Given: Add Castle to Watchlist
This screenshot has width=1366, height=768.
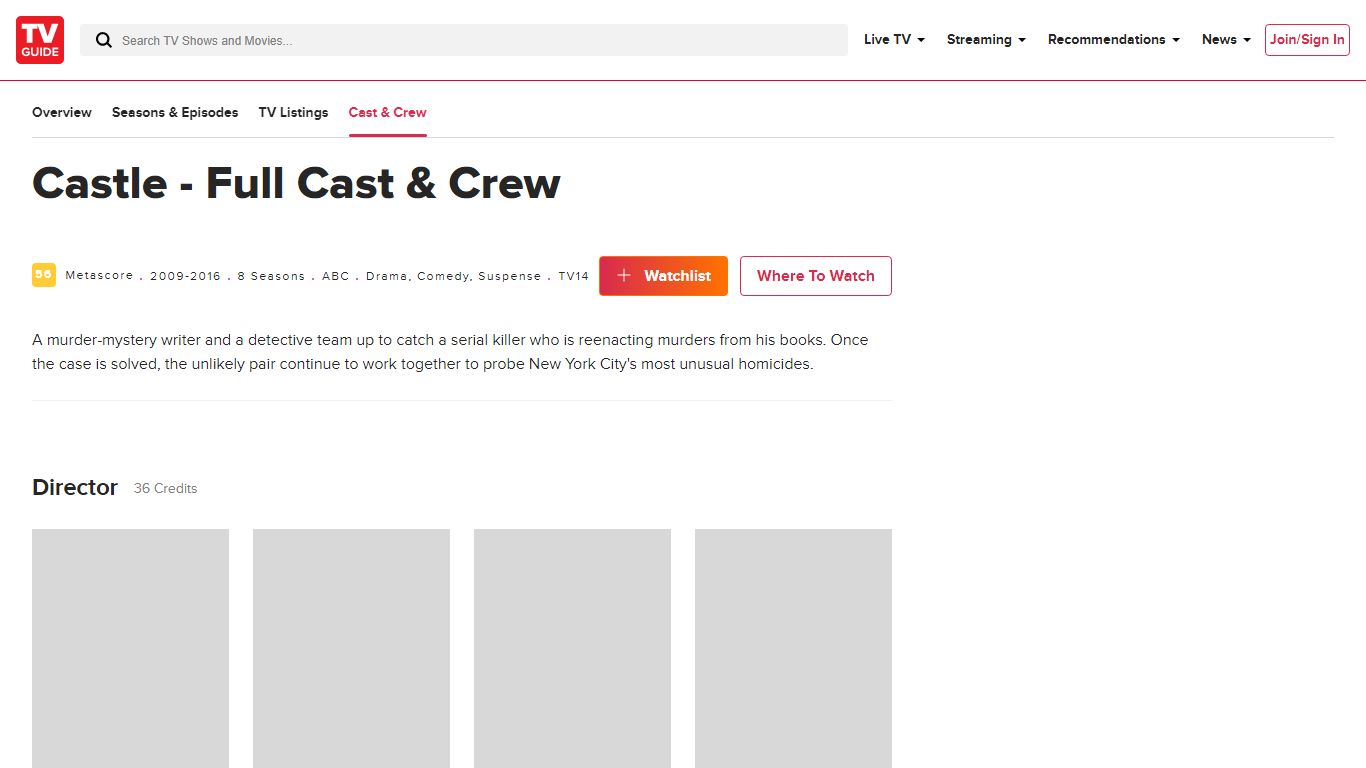Looking at the screenshot, I should (x=663, y=276).
